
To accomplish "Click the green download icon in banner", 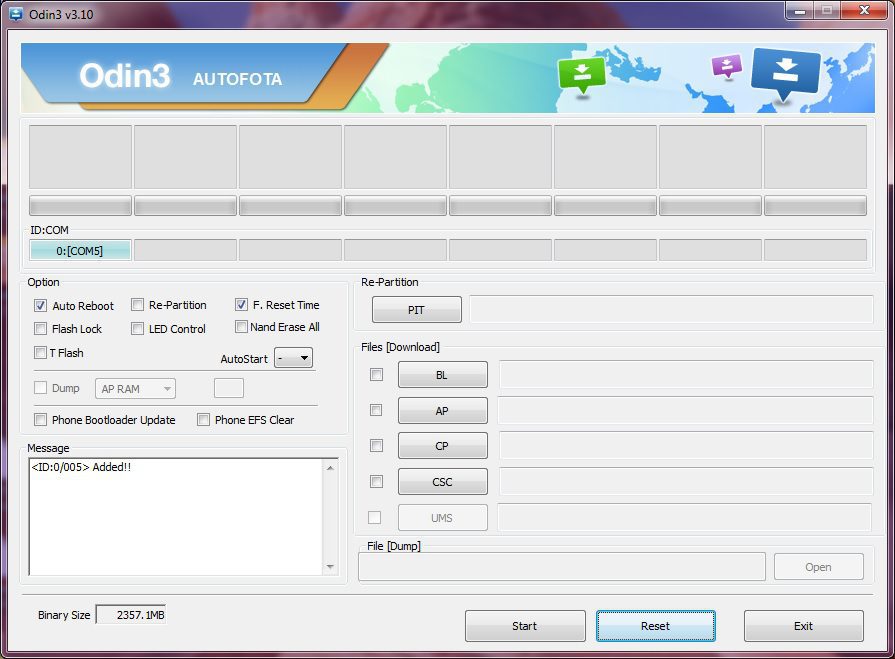I will (582, 74).
